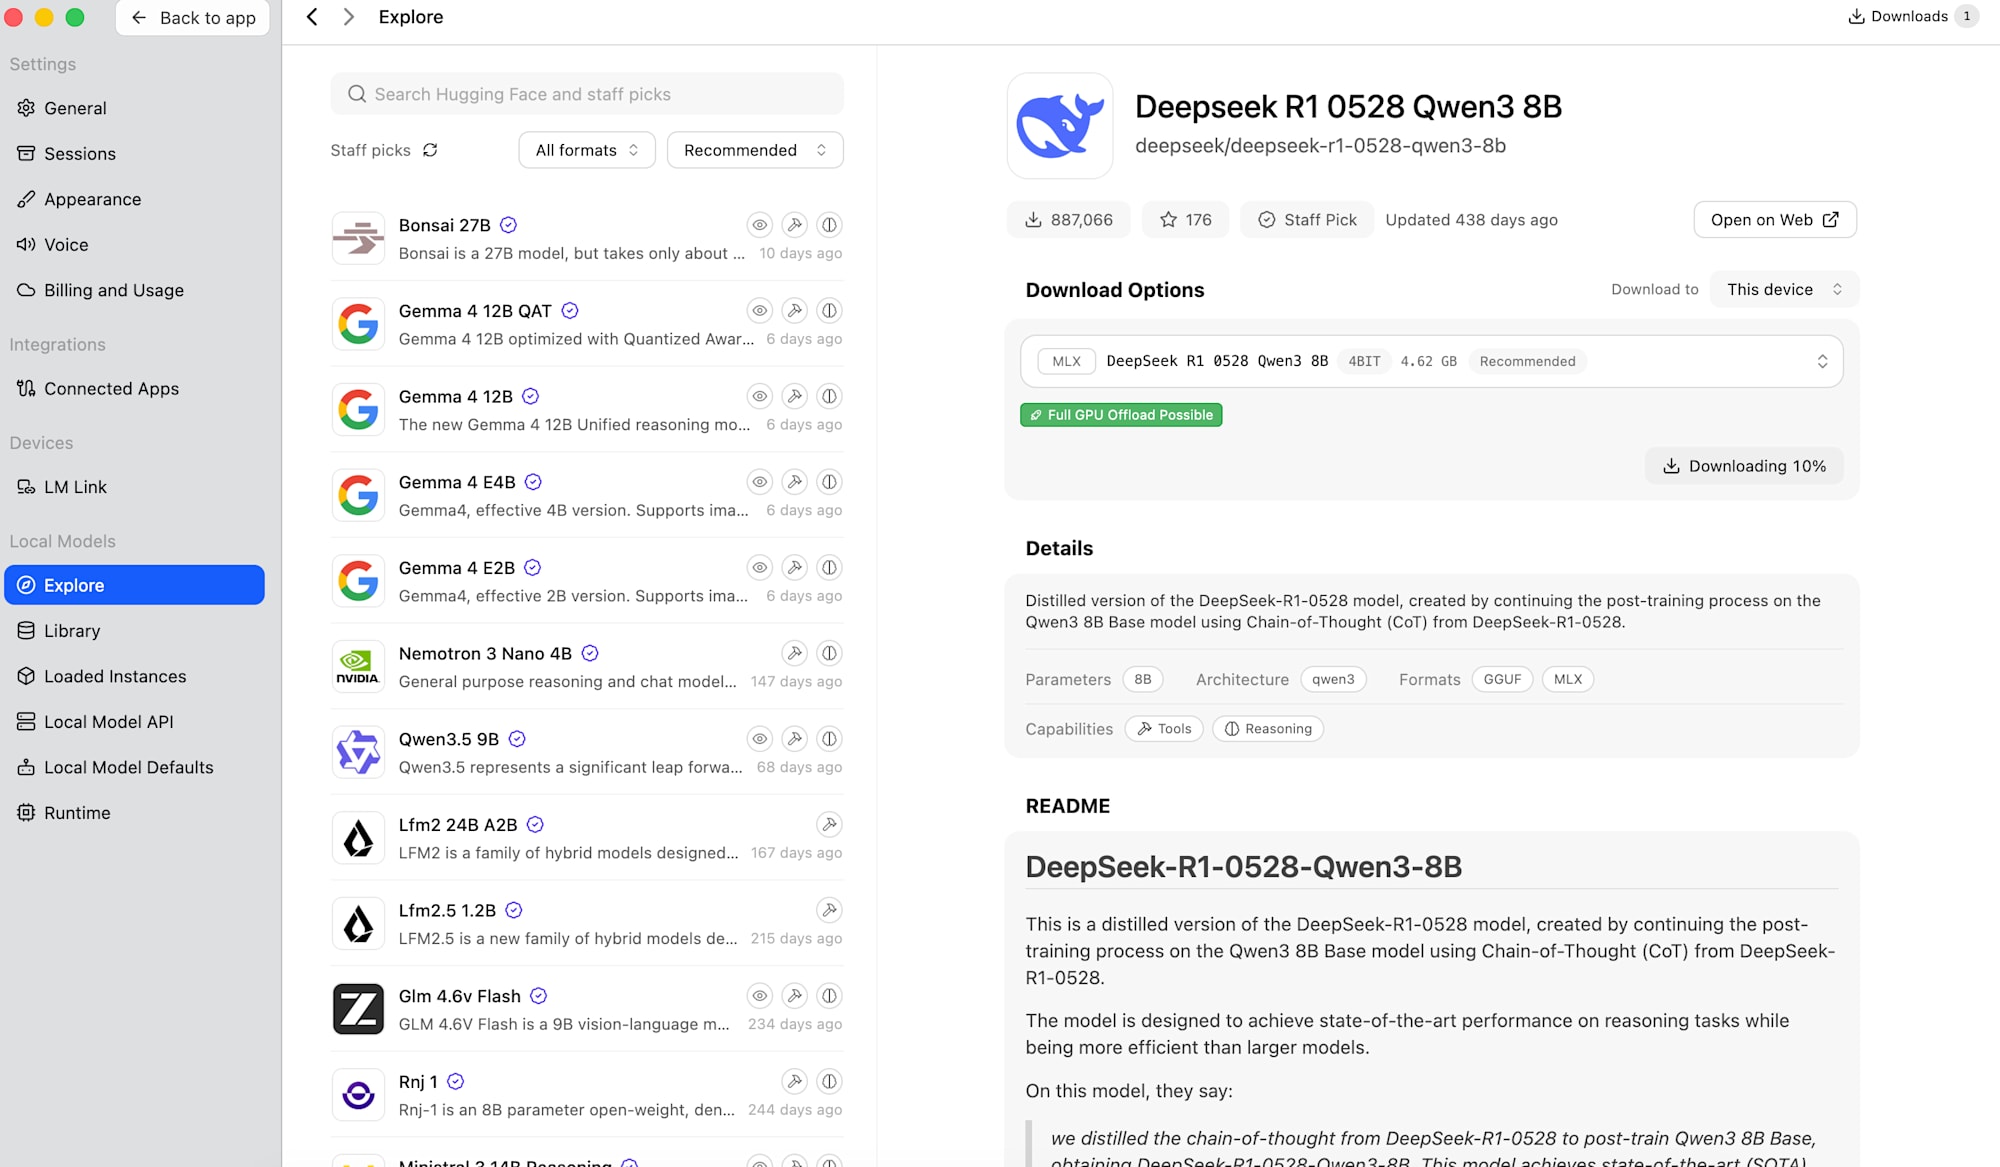Click reasoning icon on Gemma 4 E4B
Viewport: 2000px width, 1167px height.
coord(829,482)
